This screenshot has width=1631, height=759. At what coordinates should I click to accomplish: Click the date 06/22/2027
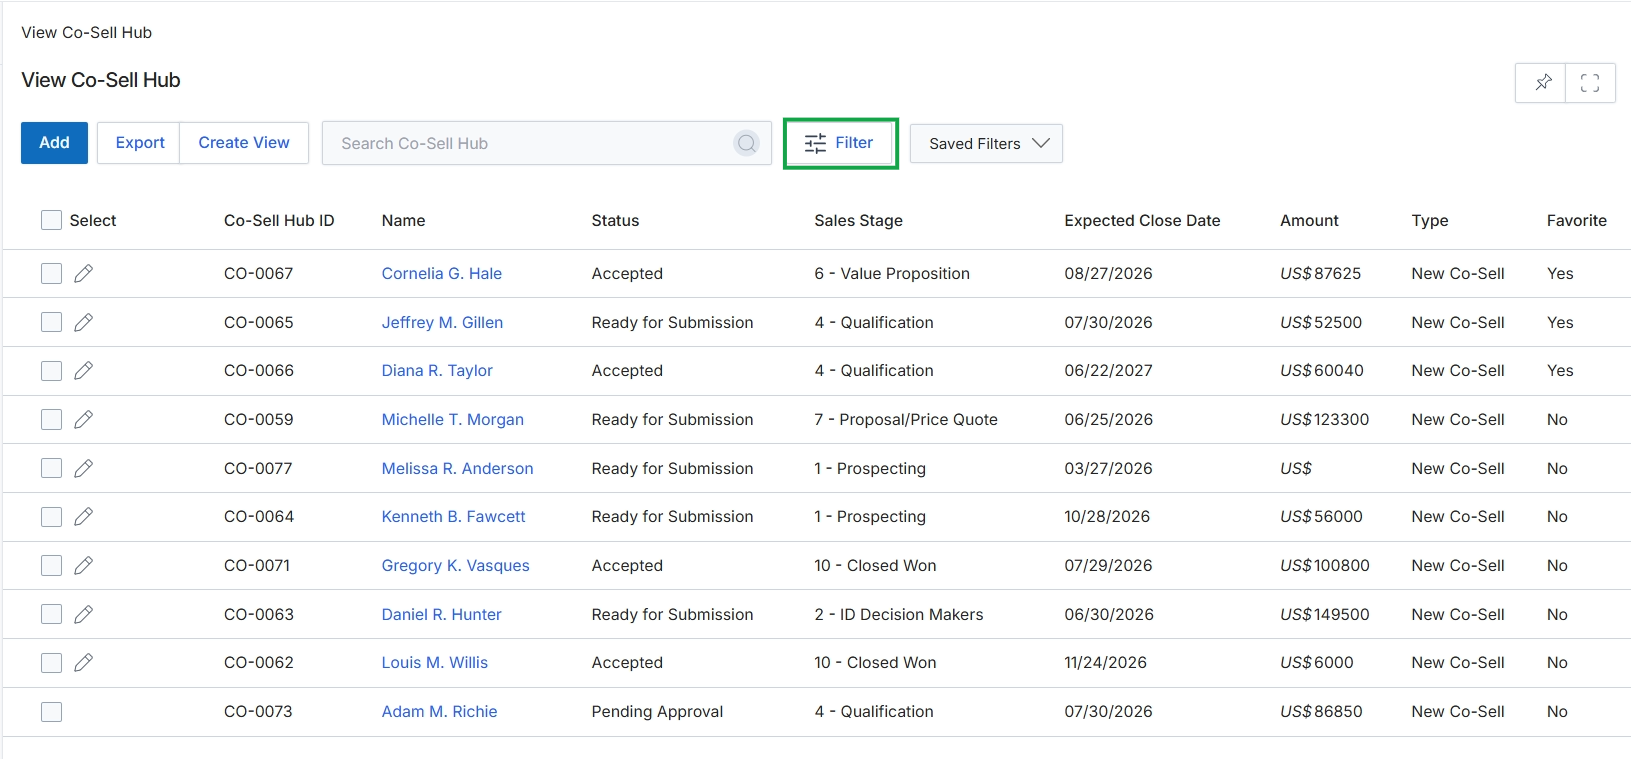(x=1108, y=370)
